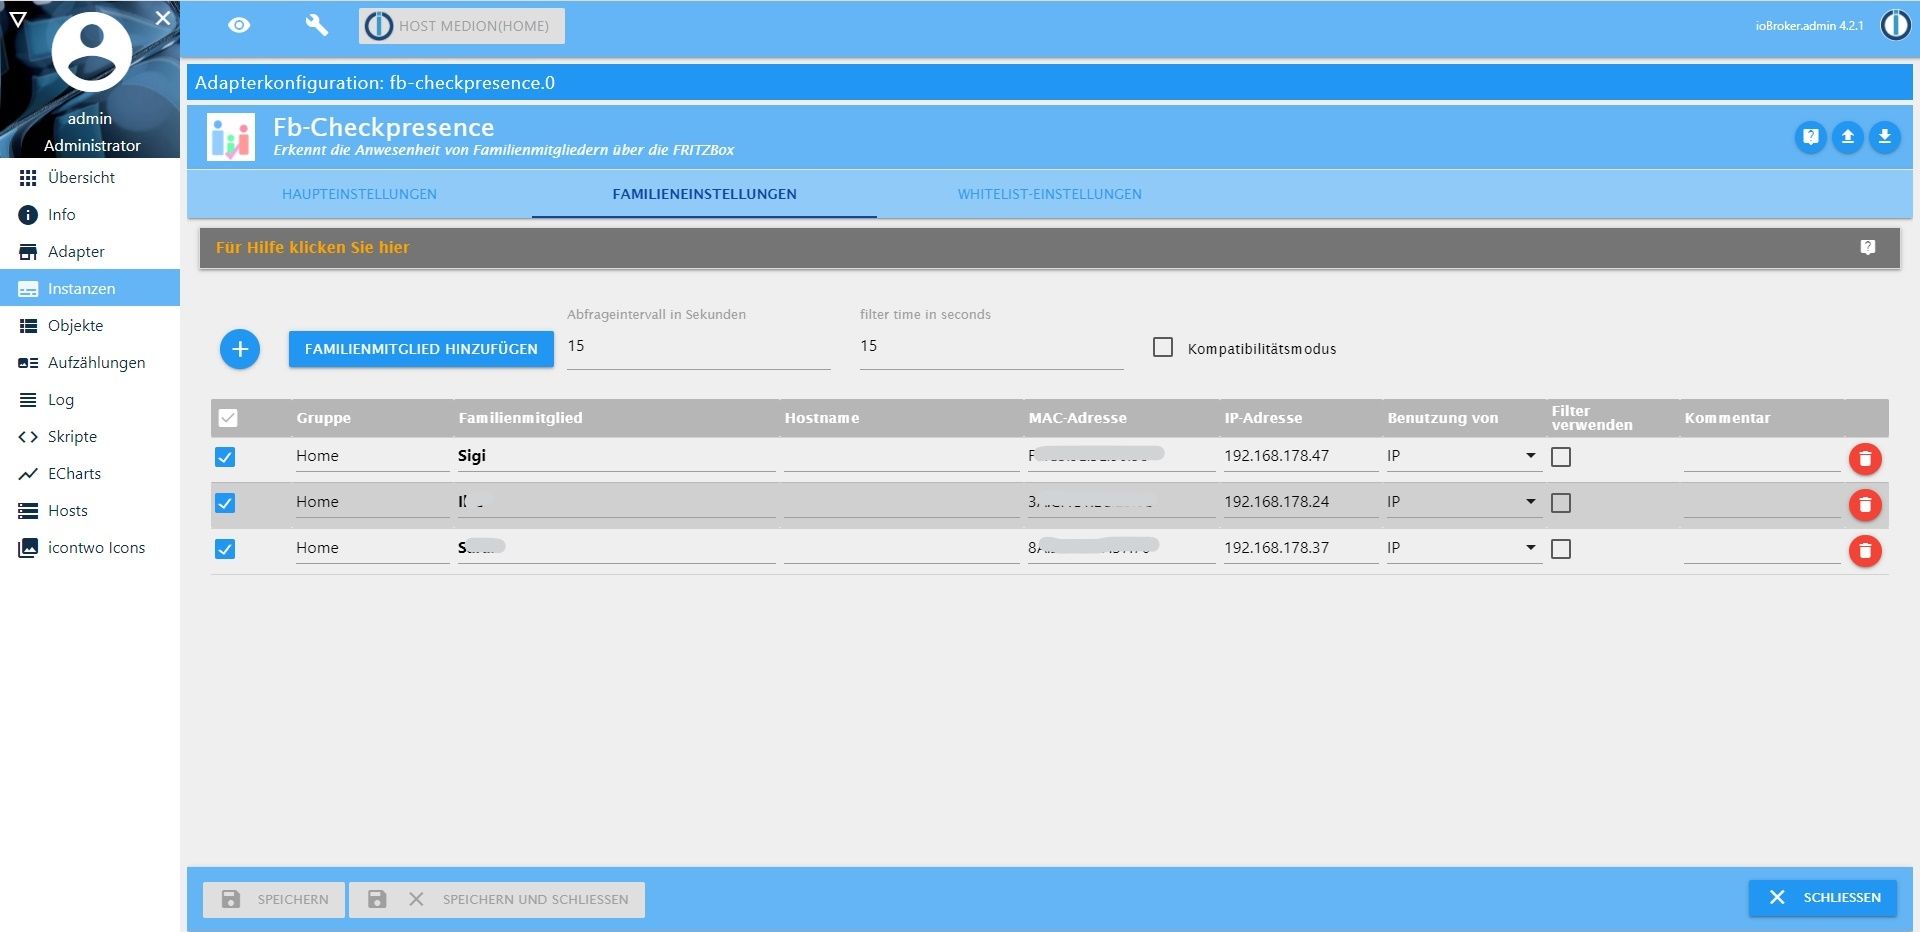The height and width of the screenshot is (932, 1920).
Task: Switch to WHITELIST-EINSTELLUNGEN tab
Action: (1049, 194)
